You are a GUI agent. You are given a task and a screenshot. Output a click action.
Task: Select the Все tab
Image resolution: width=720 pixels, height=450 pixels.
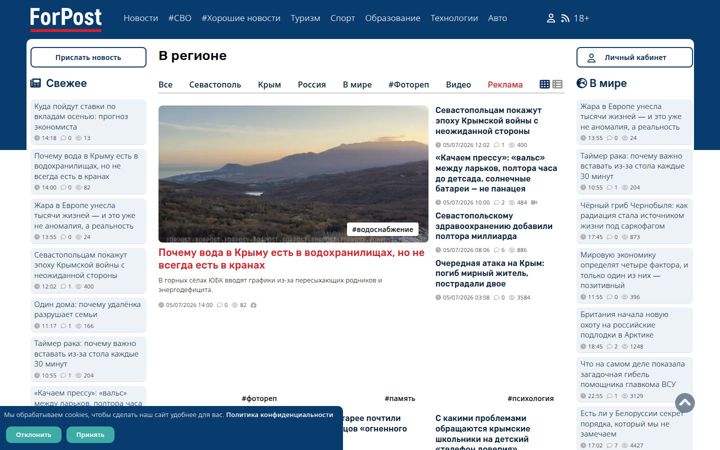click(165, 84)
